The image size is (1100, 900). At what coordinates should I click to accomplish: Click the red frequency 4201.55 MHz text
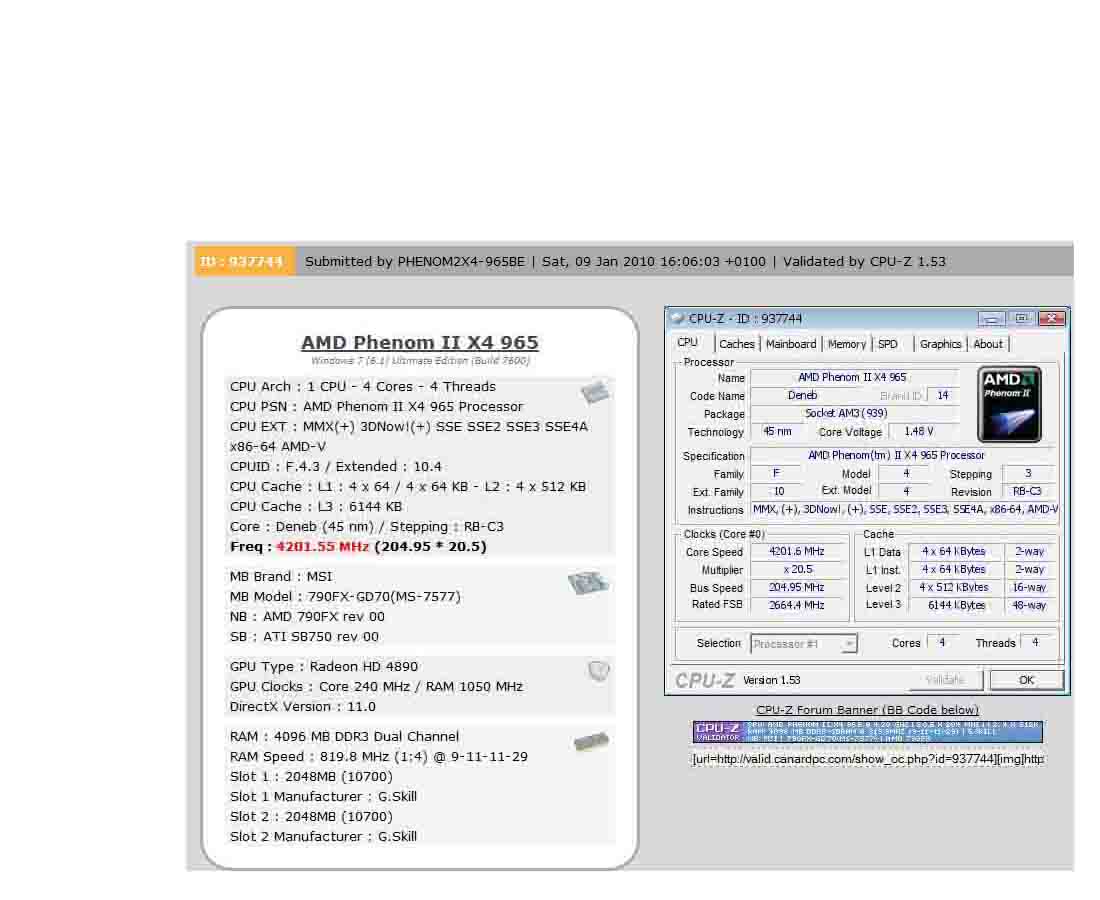(x=322, y=546)
